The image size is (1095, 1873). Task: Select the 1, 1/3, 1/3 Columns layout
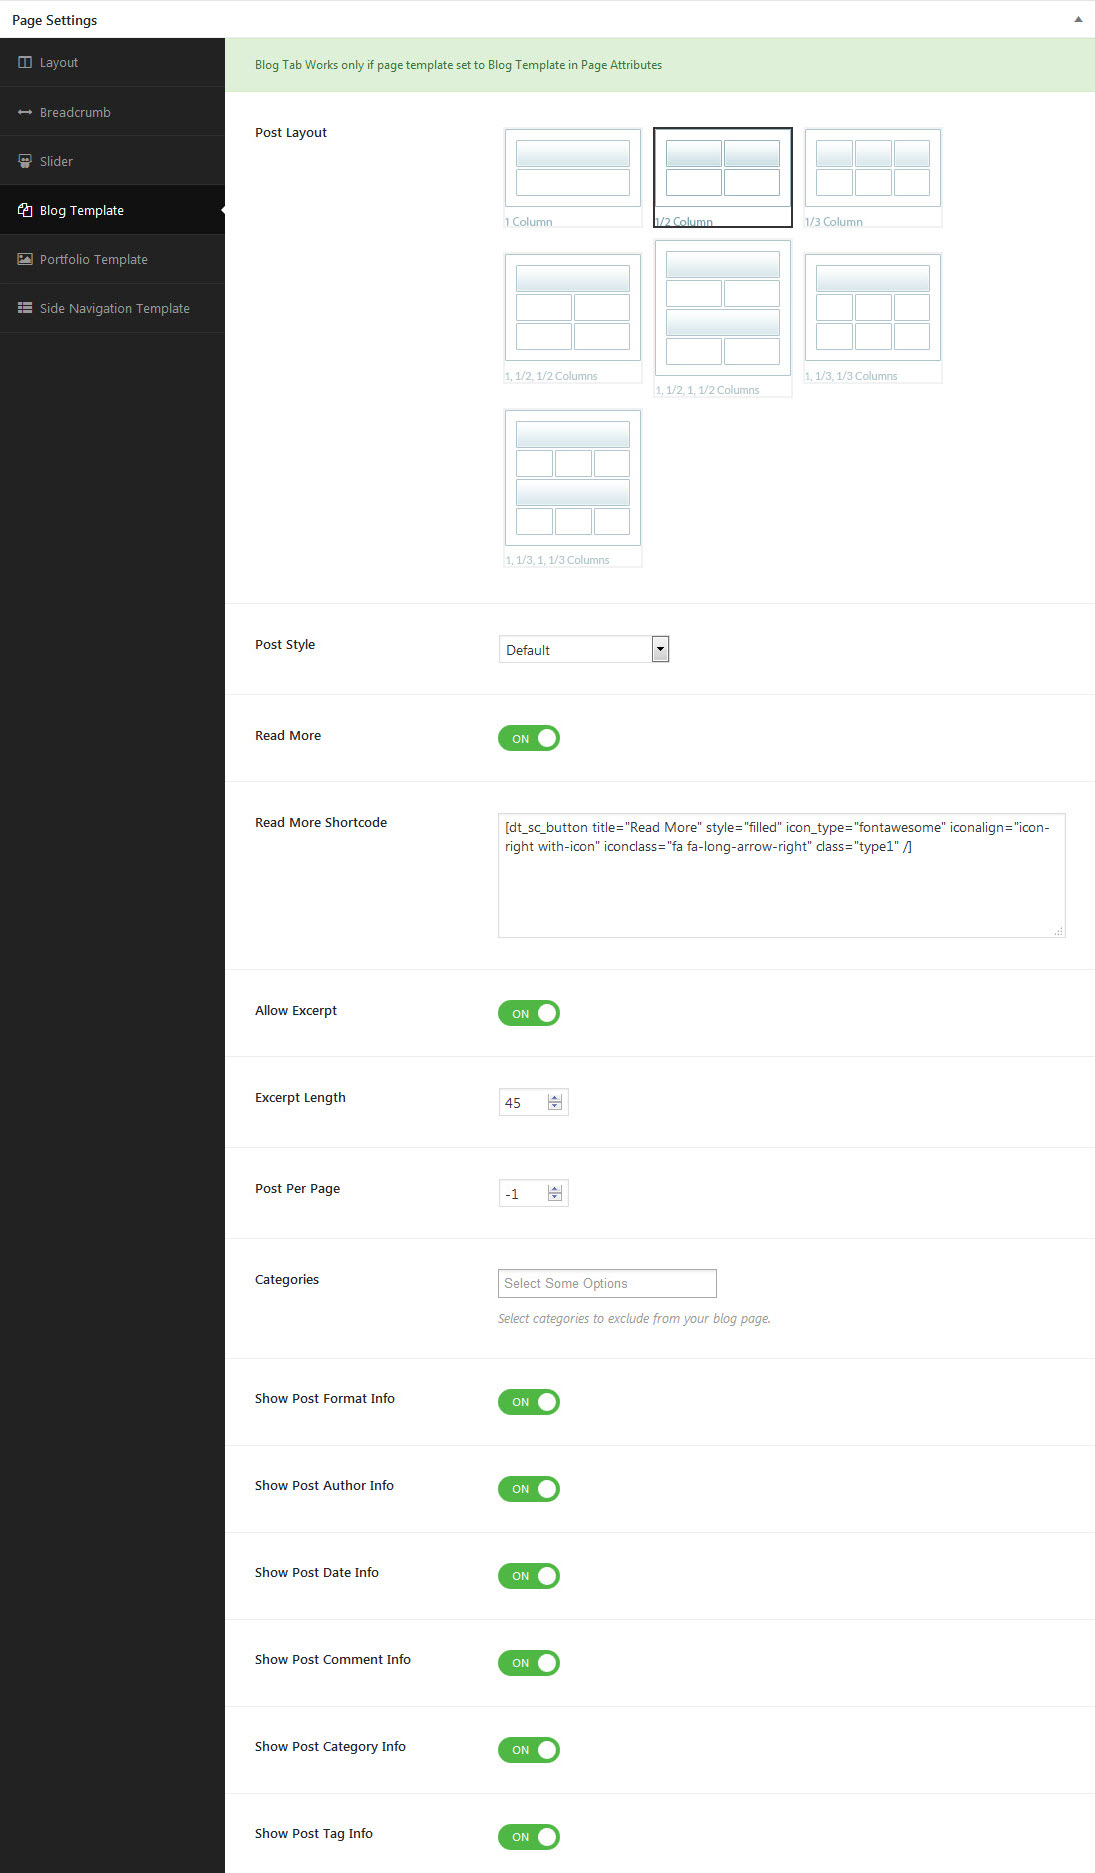click(873, 317)
